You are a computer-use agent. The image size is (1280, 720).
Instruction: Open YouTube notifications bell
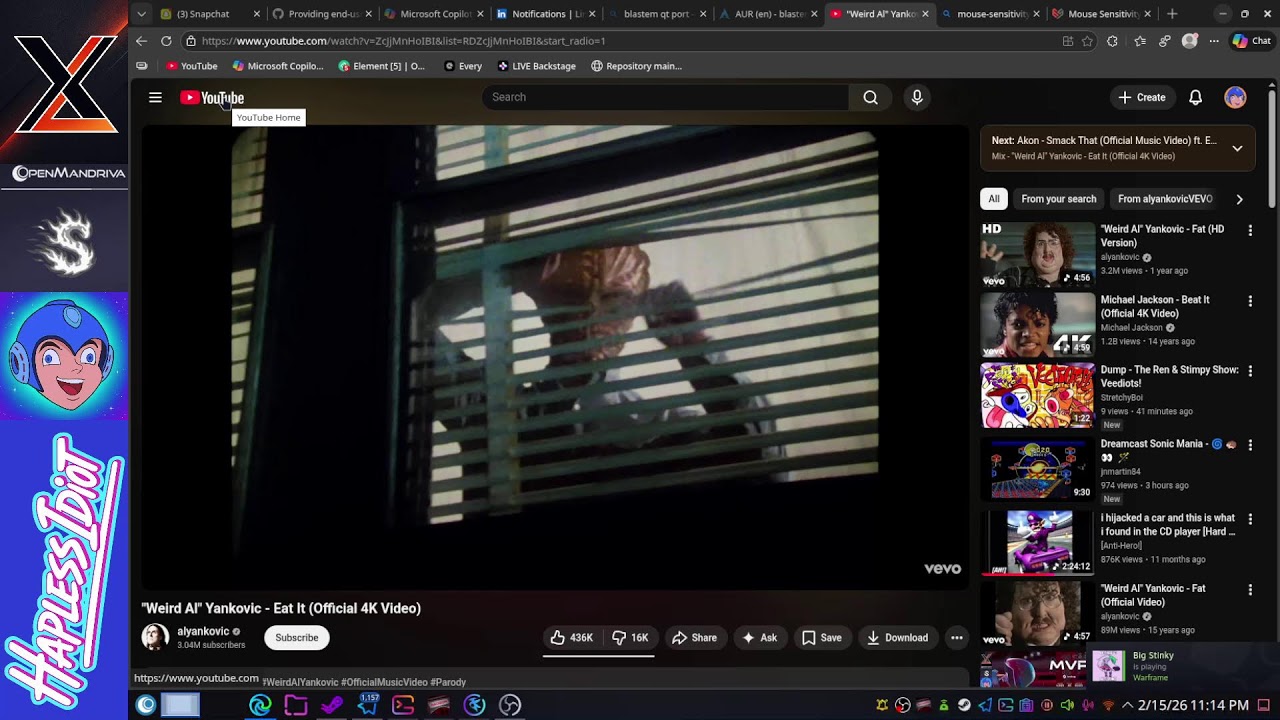click(x=1195, y=97)
